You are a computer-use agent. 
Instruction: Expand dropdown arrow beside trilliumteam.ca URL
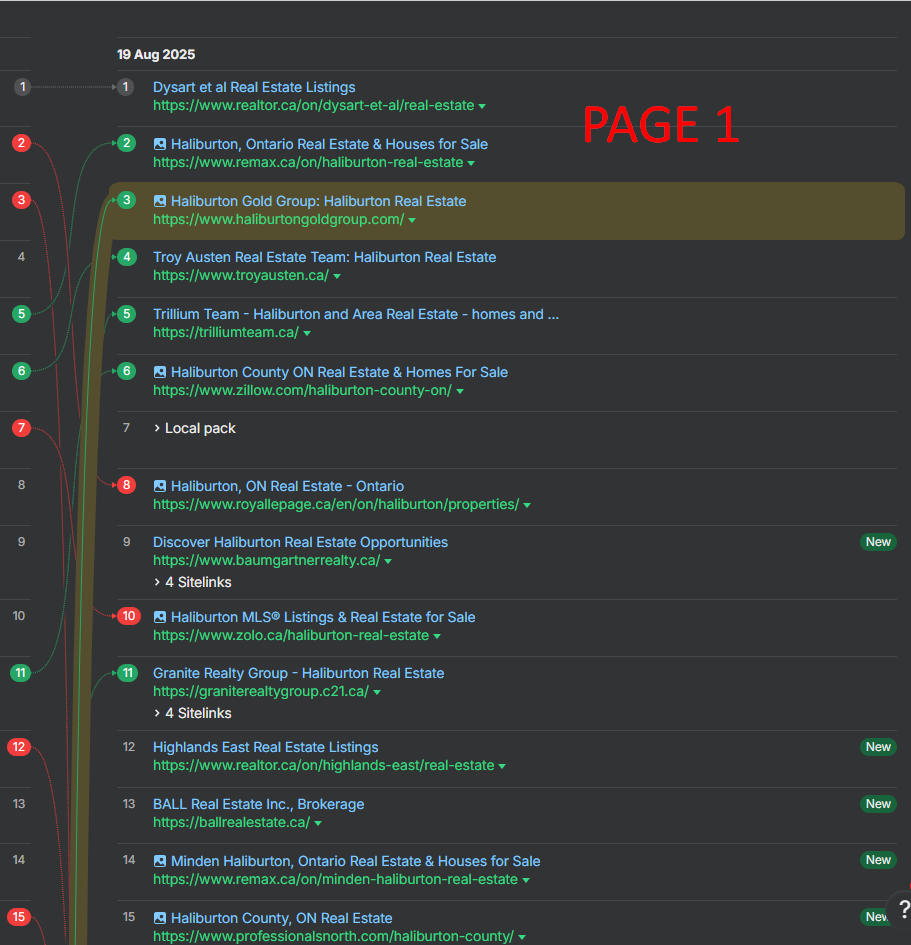[x=307, y=333]
